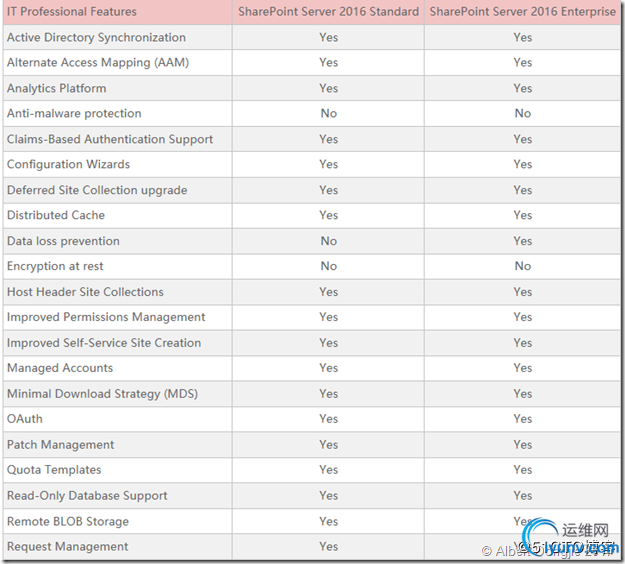Select 'Claims-Based Authentication Support' text
The height and width of the screenshot is (564, 625).
tap(110, 139)
